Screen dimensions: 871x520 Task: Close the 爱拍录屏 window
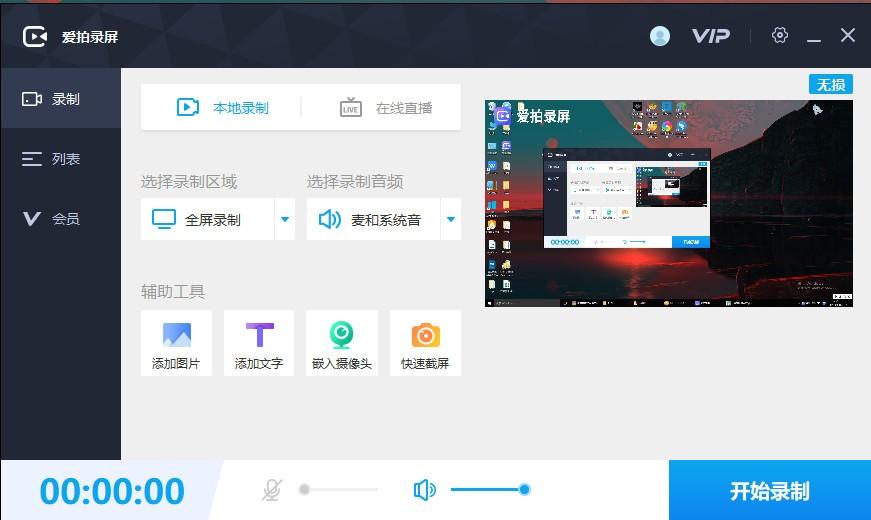(x=848, y=36)
